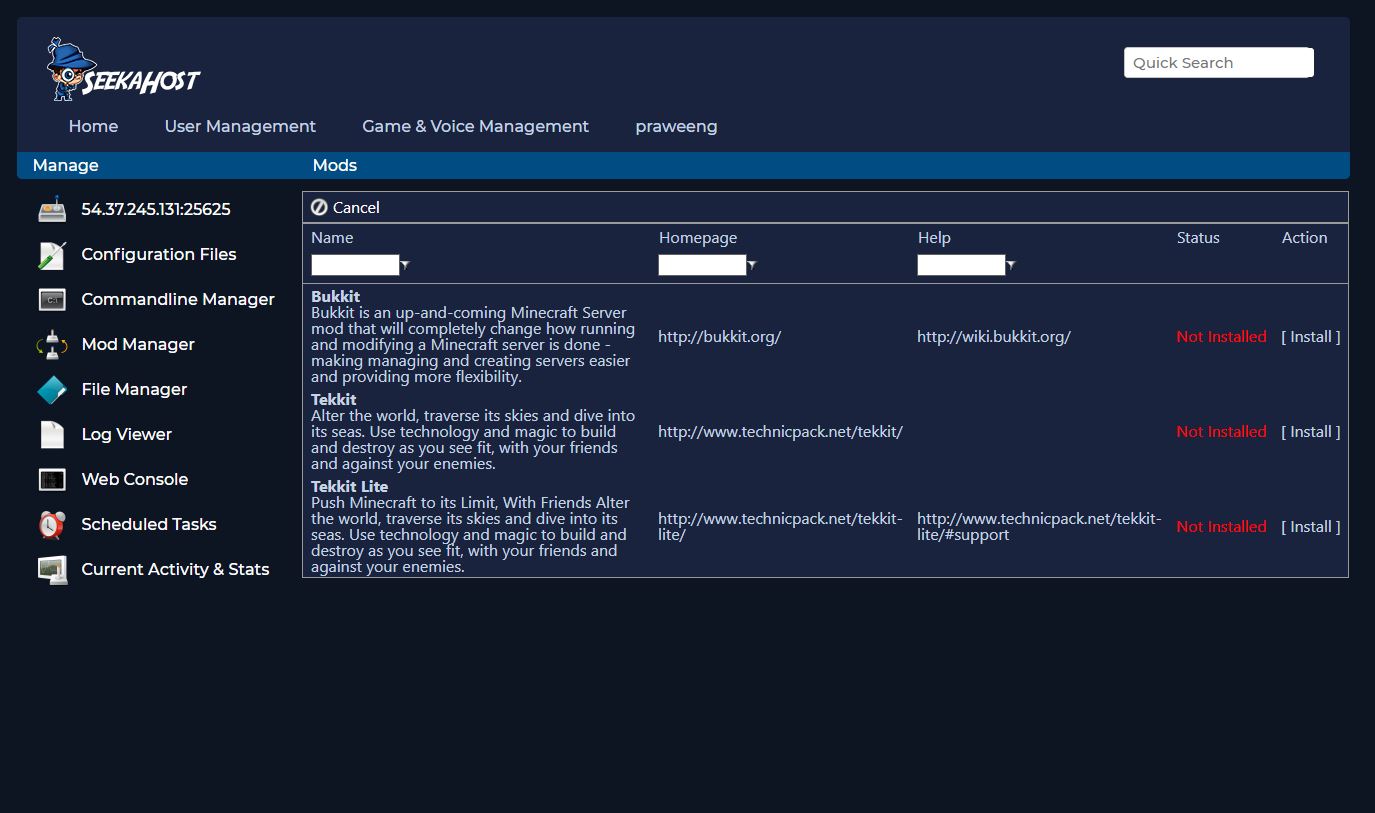Install the Tekkit mod
Screen dimensions: 1375x813
[x=1311, y=432]
